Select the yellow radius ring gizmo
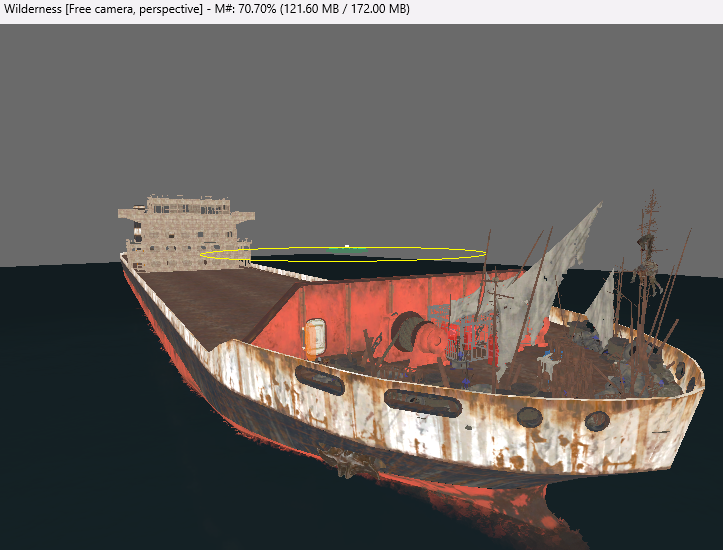The image size is (723, 550). pyautogui.click(x=343, y=254)
